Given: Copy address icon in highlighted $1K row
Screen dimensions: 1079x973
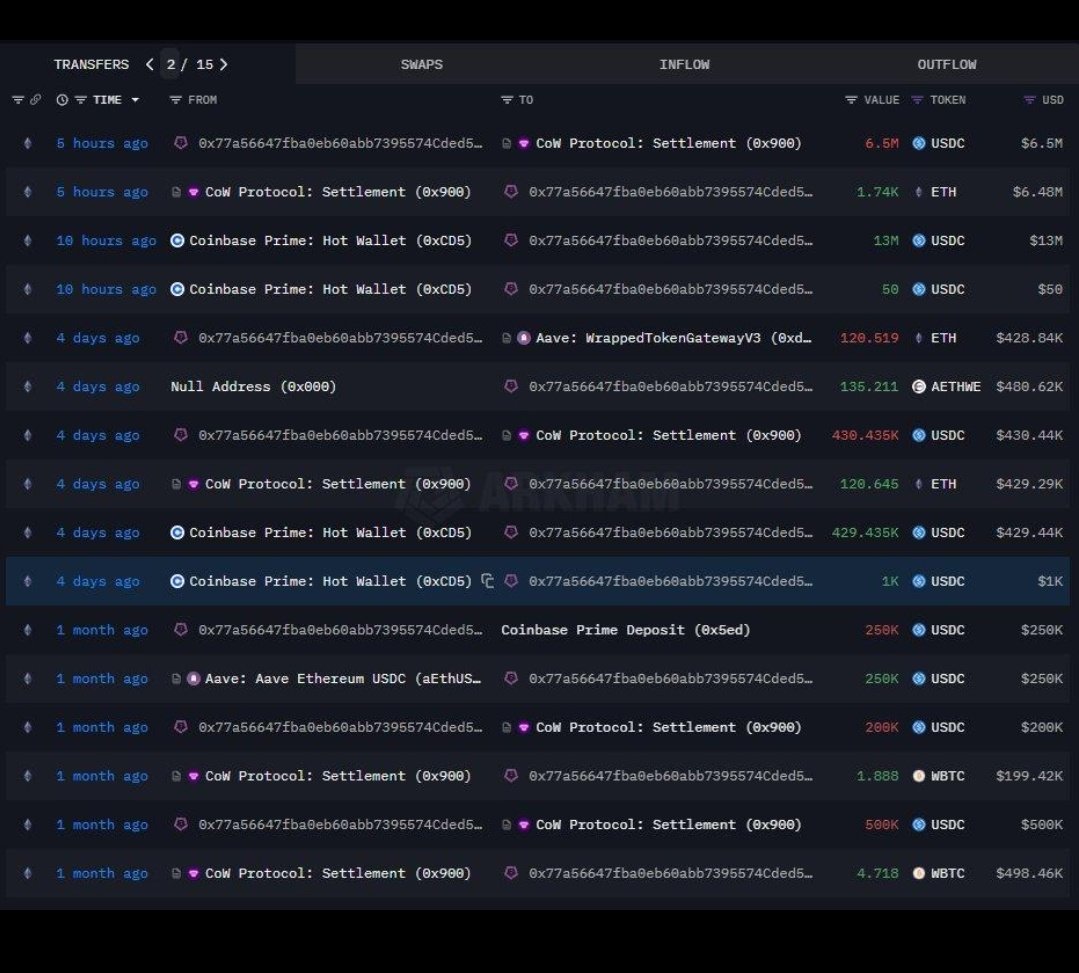Looking at the screenshot, I should (487, 581).
